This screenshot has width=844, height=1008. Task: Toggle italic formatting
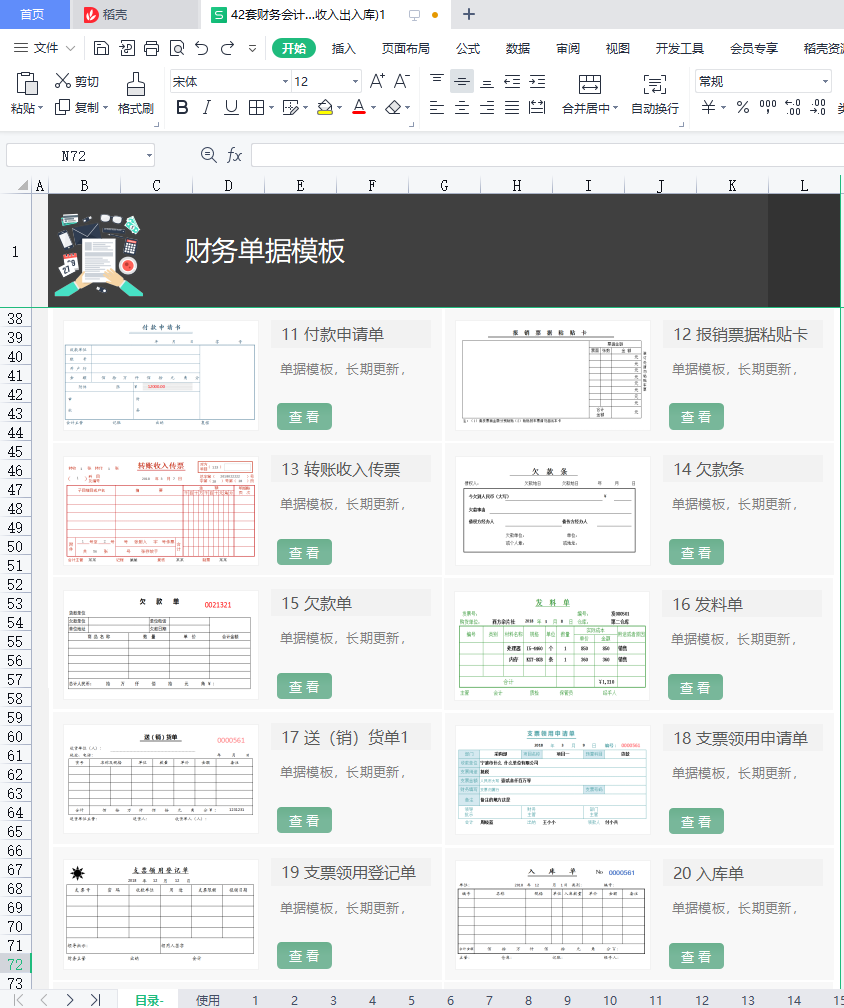tap(207, 107)
